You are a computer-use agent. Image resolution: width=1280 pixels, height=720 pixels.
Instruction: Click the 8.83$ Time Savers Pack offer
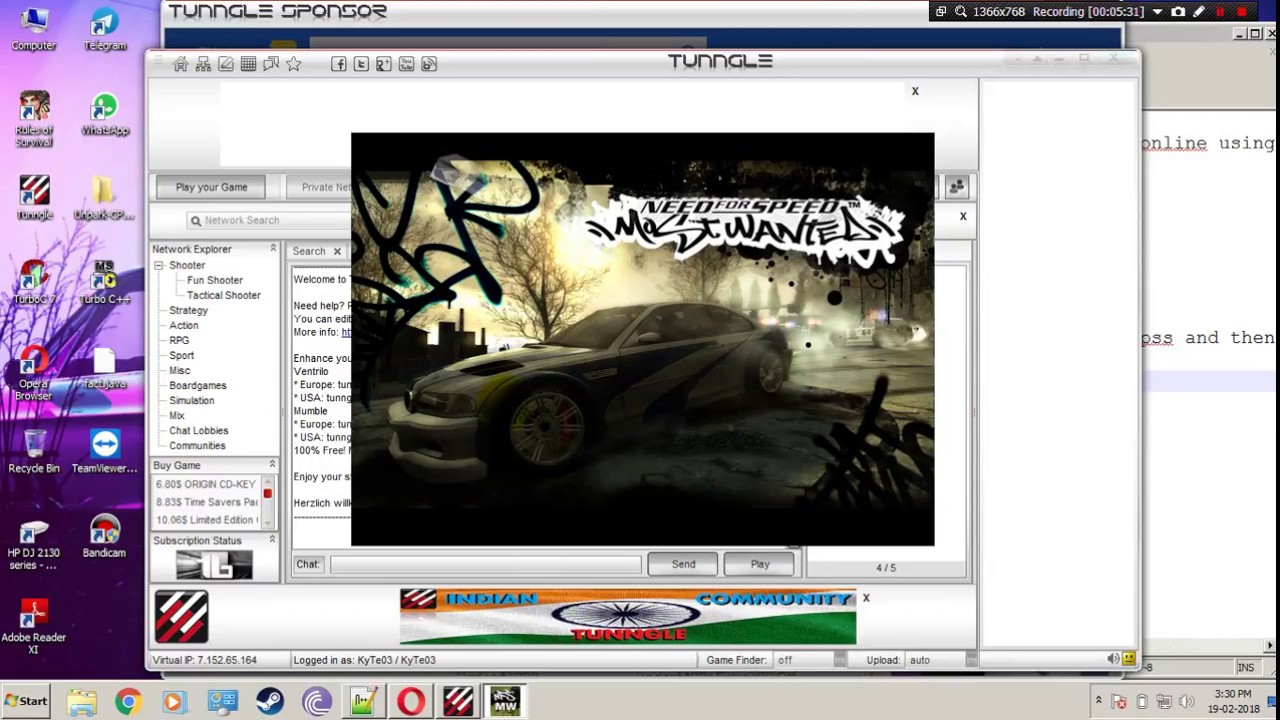pyautogui.click(x=206, y=502)
